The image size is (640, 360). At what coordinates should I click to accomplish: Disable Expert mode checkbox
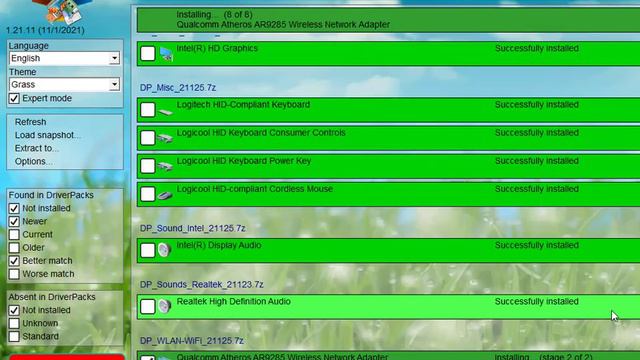point(14,98)
